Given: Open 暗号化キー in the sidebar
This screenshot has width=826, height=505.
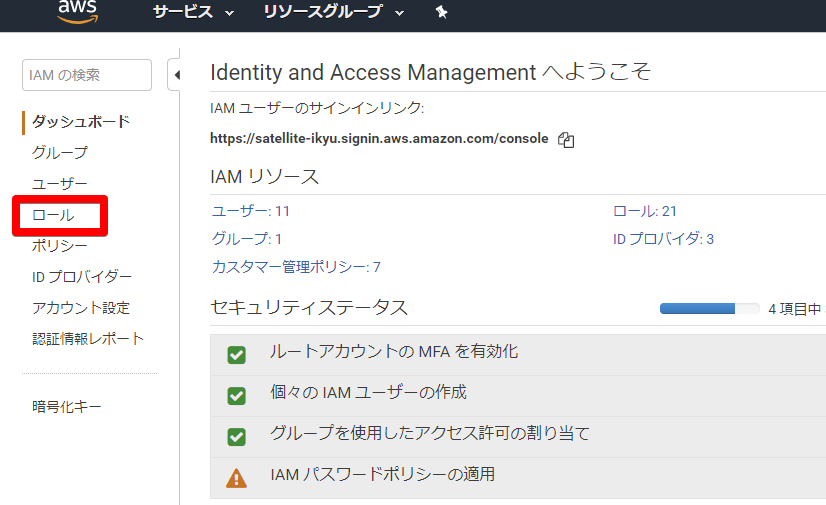Looking at the screenshot, I should [x=66, y=407].
